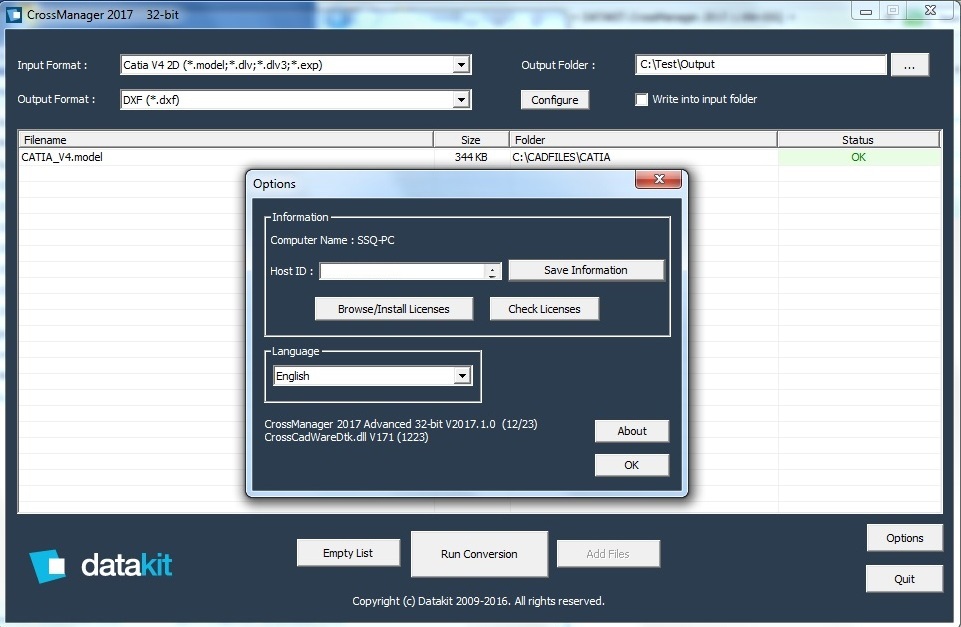Enable Write into input folder checkbox
Image resolution: width=961 pixels, height=627 pixels.
[x=641, y=99]
